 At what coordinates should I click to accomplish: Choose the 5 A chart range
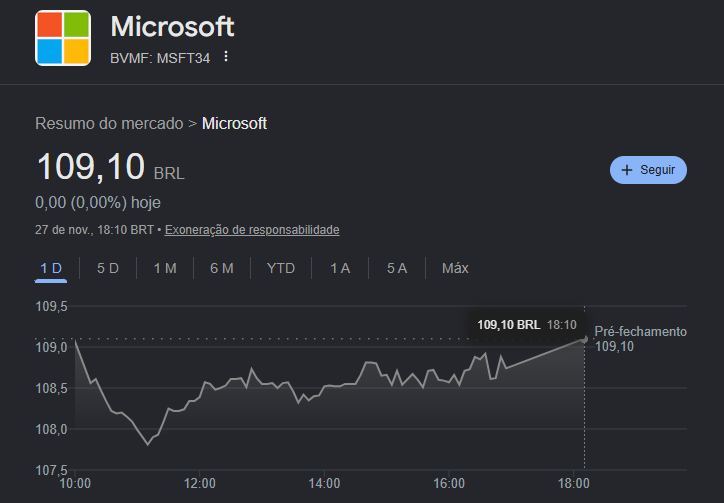(x=397, y=268)
